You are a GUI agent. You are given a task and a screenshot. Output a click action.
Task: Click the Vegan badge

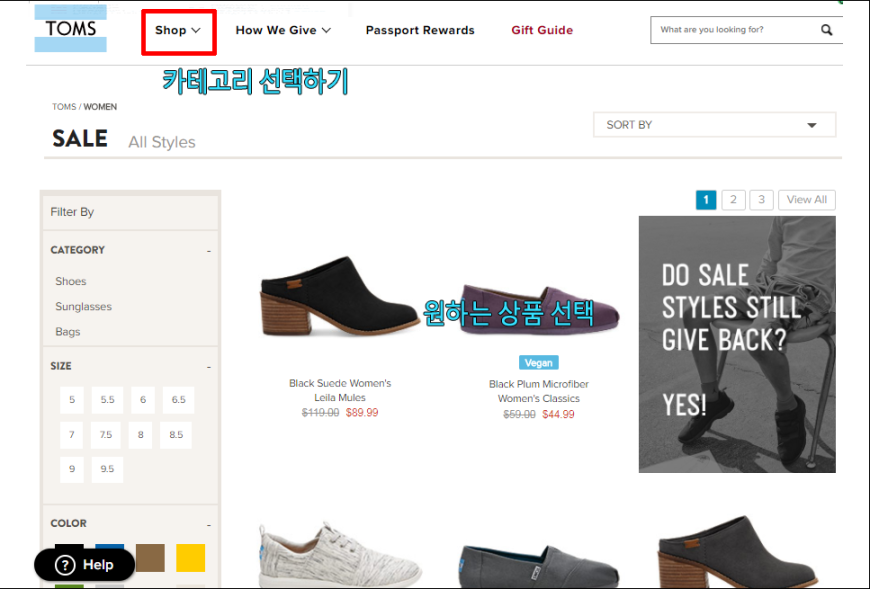pos(538,363)
